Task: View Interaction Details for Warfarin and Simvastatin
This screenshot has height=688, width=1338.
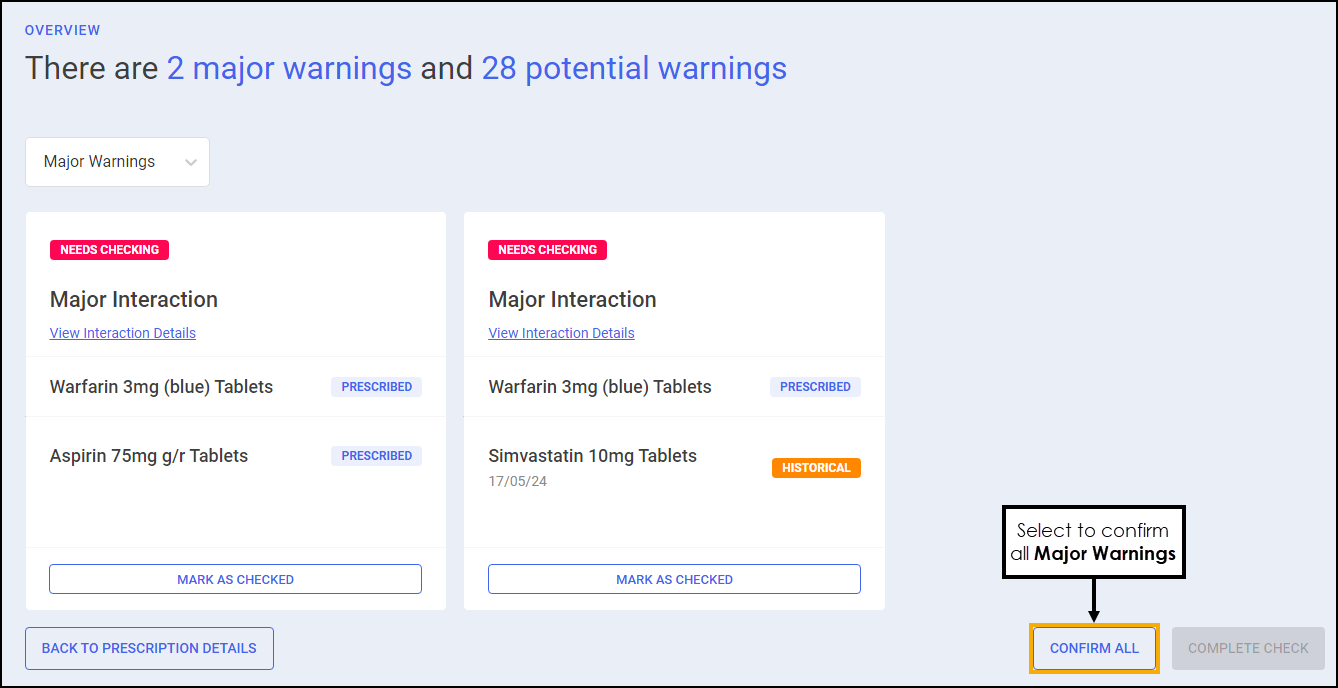Action: (x=561, y=333)
